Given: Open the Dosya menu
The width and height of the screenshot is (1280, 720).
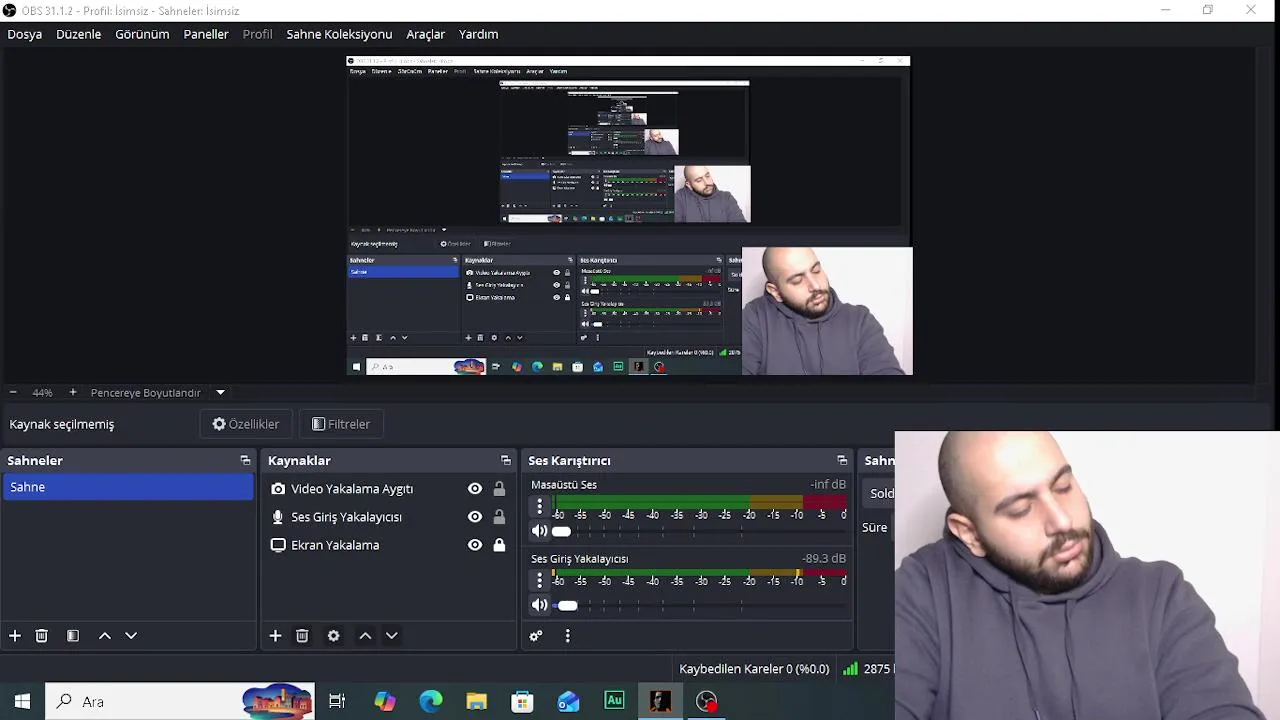Looking at the screenshot, I should point(25,34).
